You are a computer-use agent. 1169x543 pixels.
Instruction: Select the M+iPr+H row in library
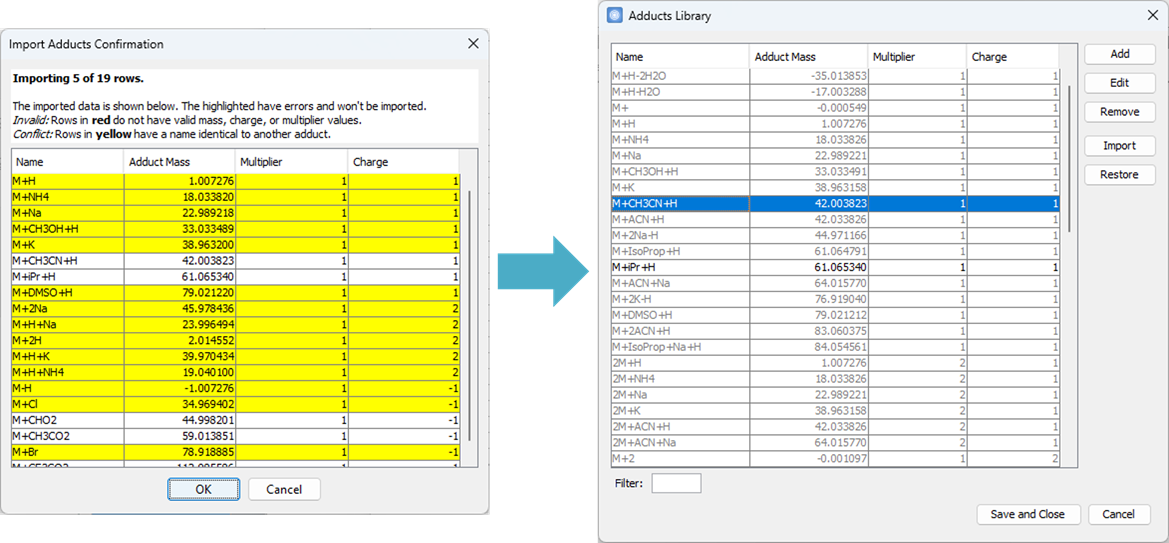point(680,268)
